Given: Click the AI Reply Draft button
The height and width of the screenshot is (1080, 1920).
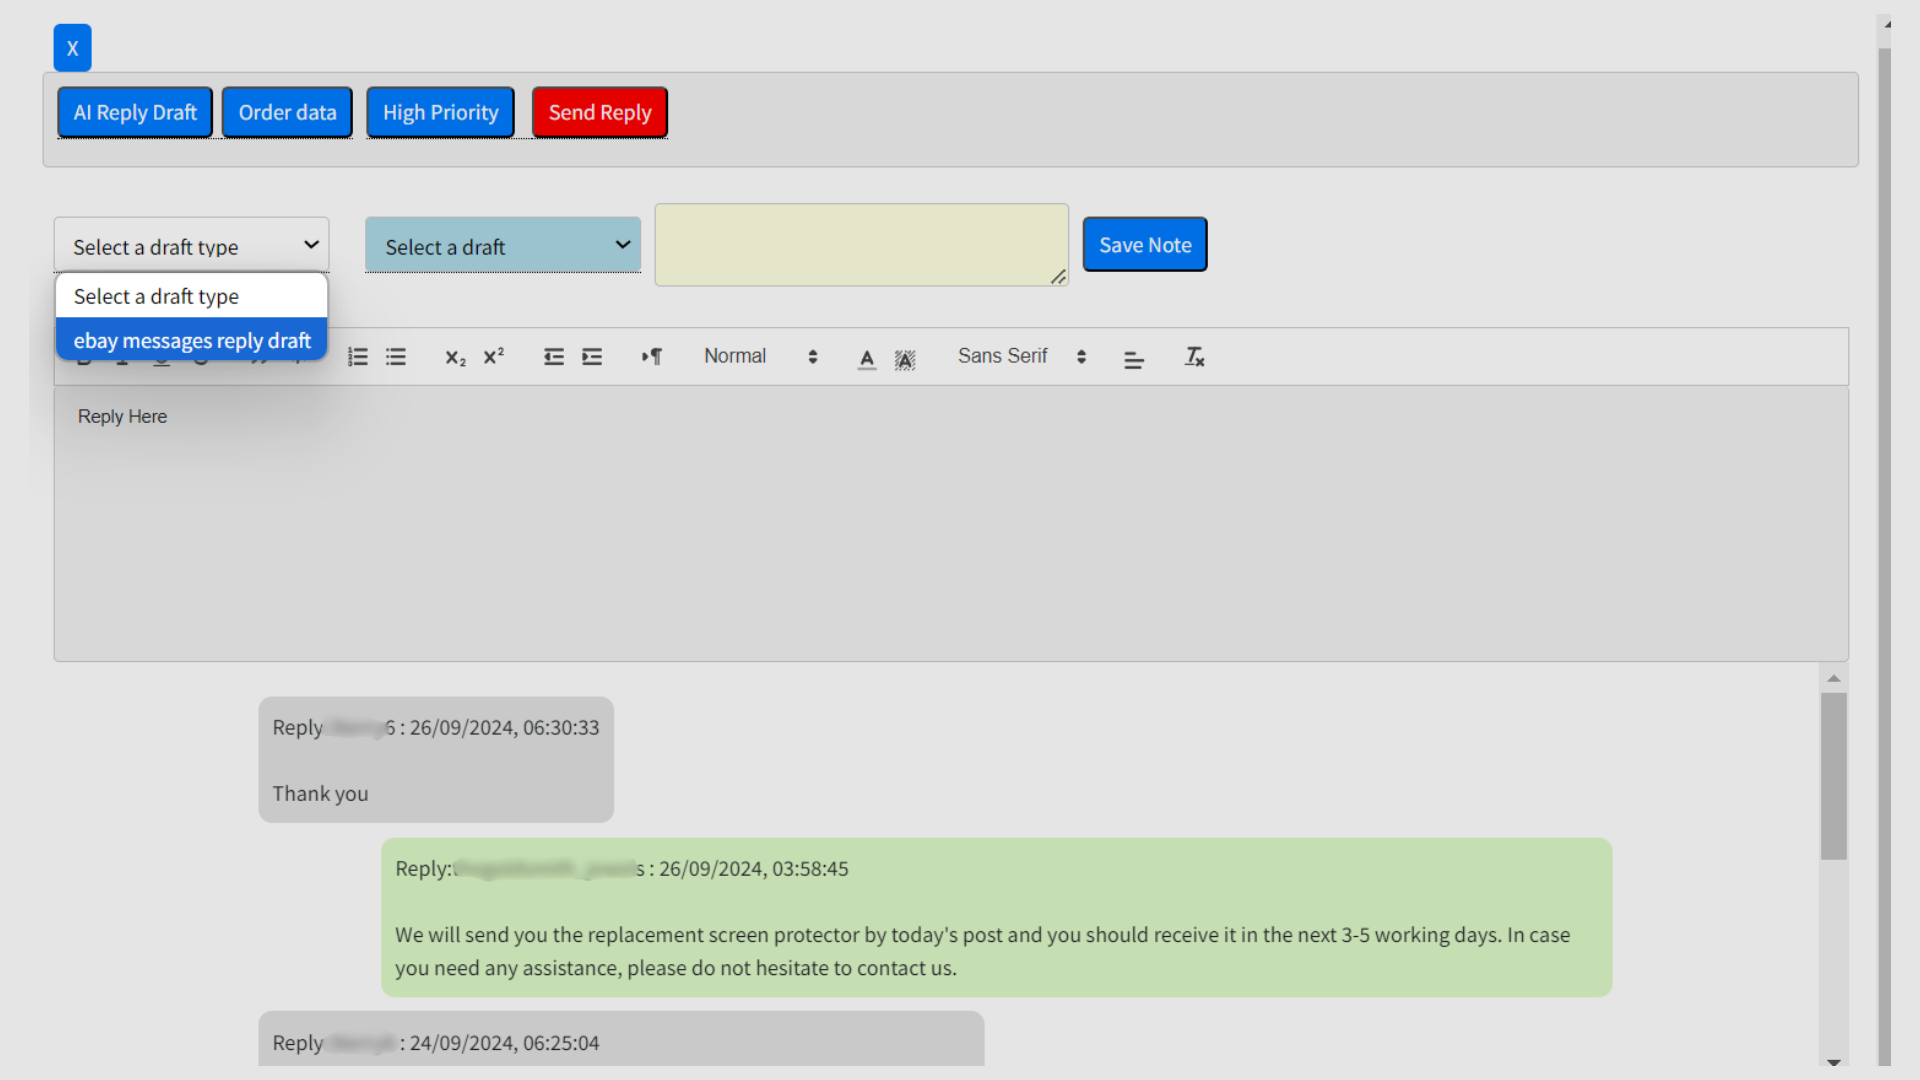Looking at the screenshot, I should pyautogui.click(x=135, y=113).
